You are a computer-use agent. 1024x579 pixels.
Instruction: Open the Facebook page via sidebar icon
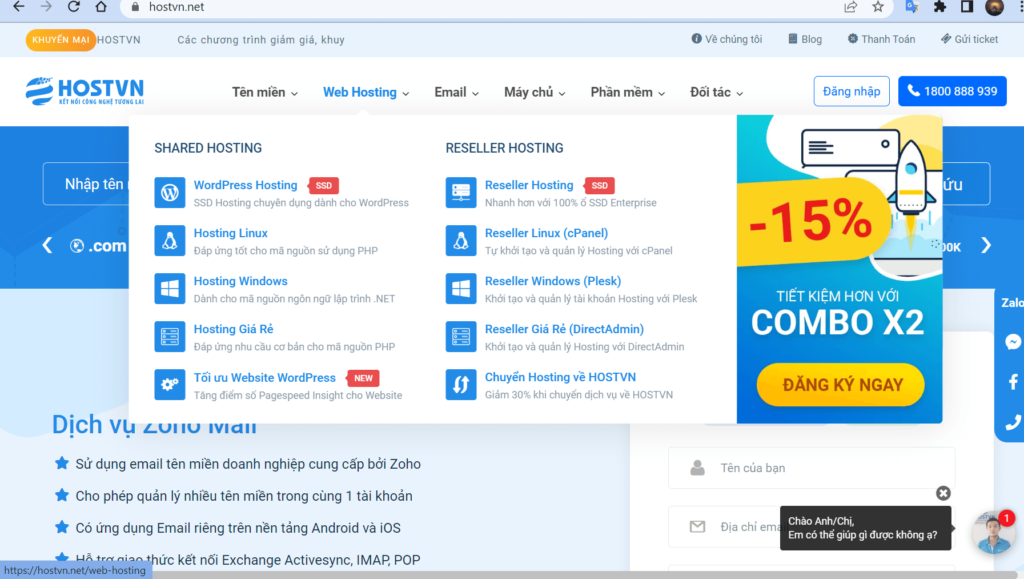pos(1013,381)
